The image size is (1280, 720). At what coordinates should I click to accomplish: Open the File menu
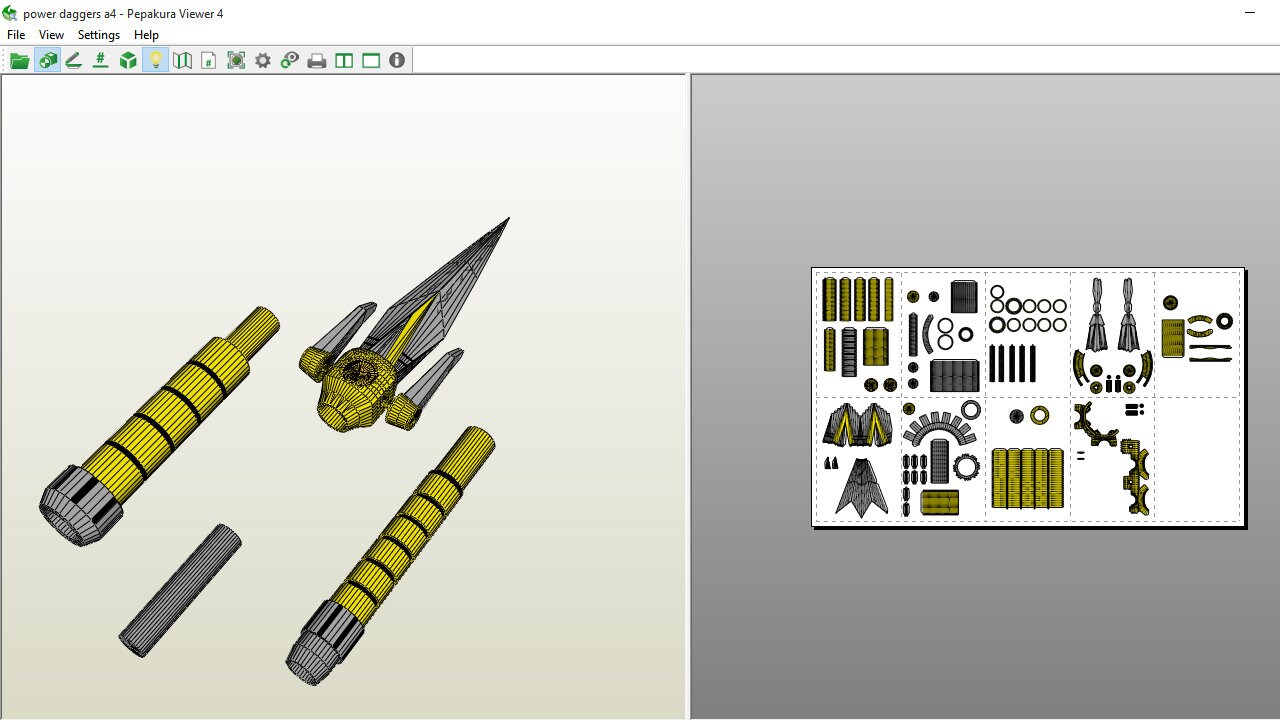pyautogui.click(x=15, y=34)
